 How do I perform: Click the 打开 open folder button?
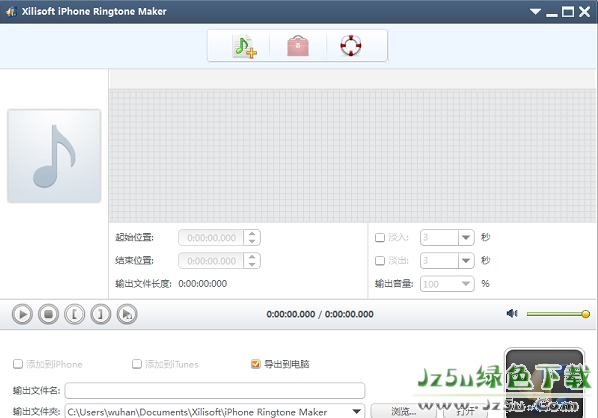tap(465, 412)
